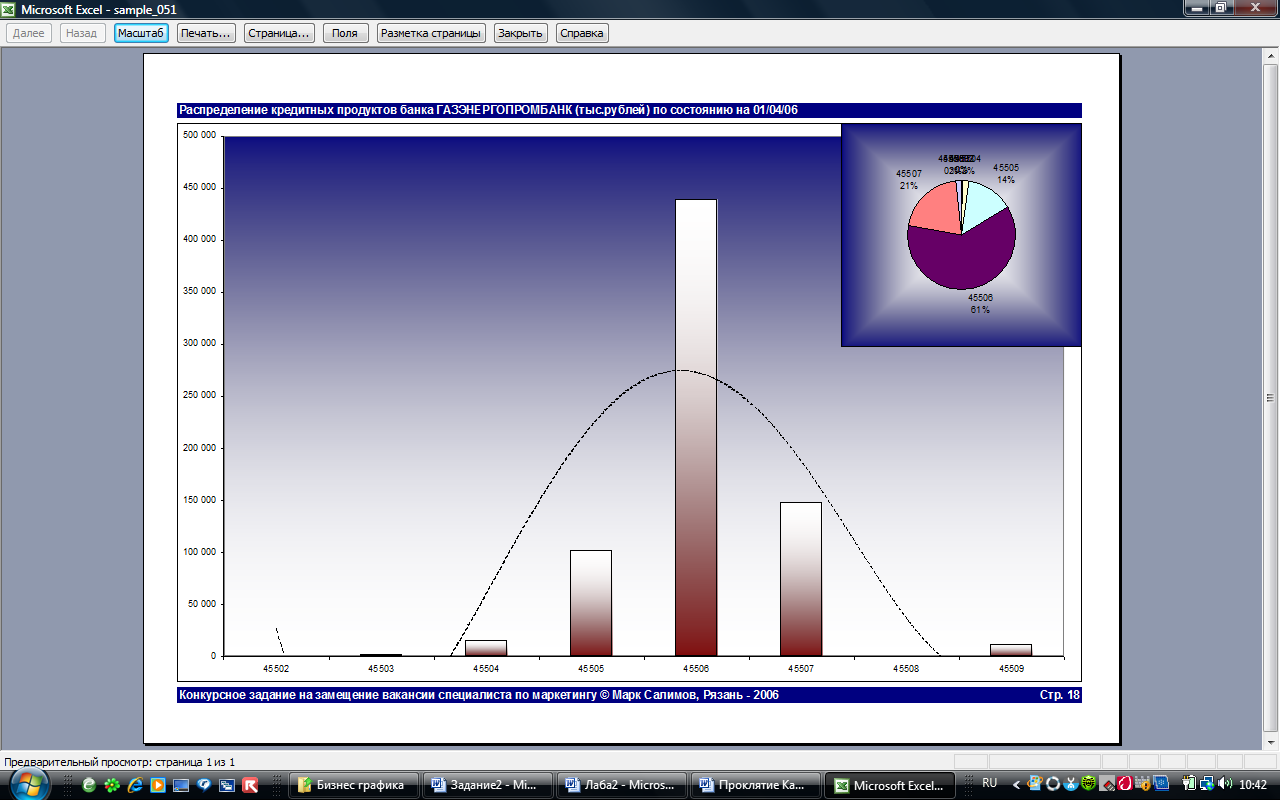
Task: Click the Windows Start orb
Action: (28, 784)
